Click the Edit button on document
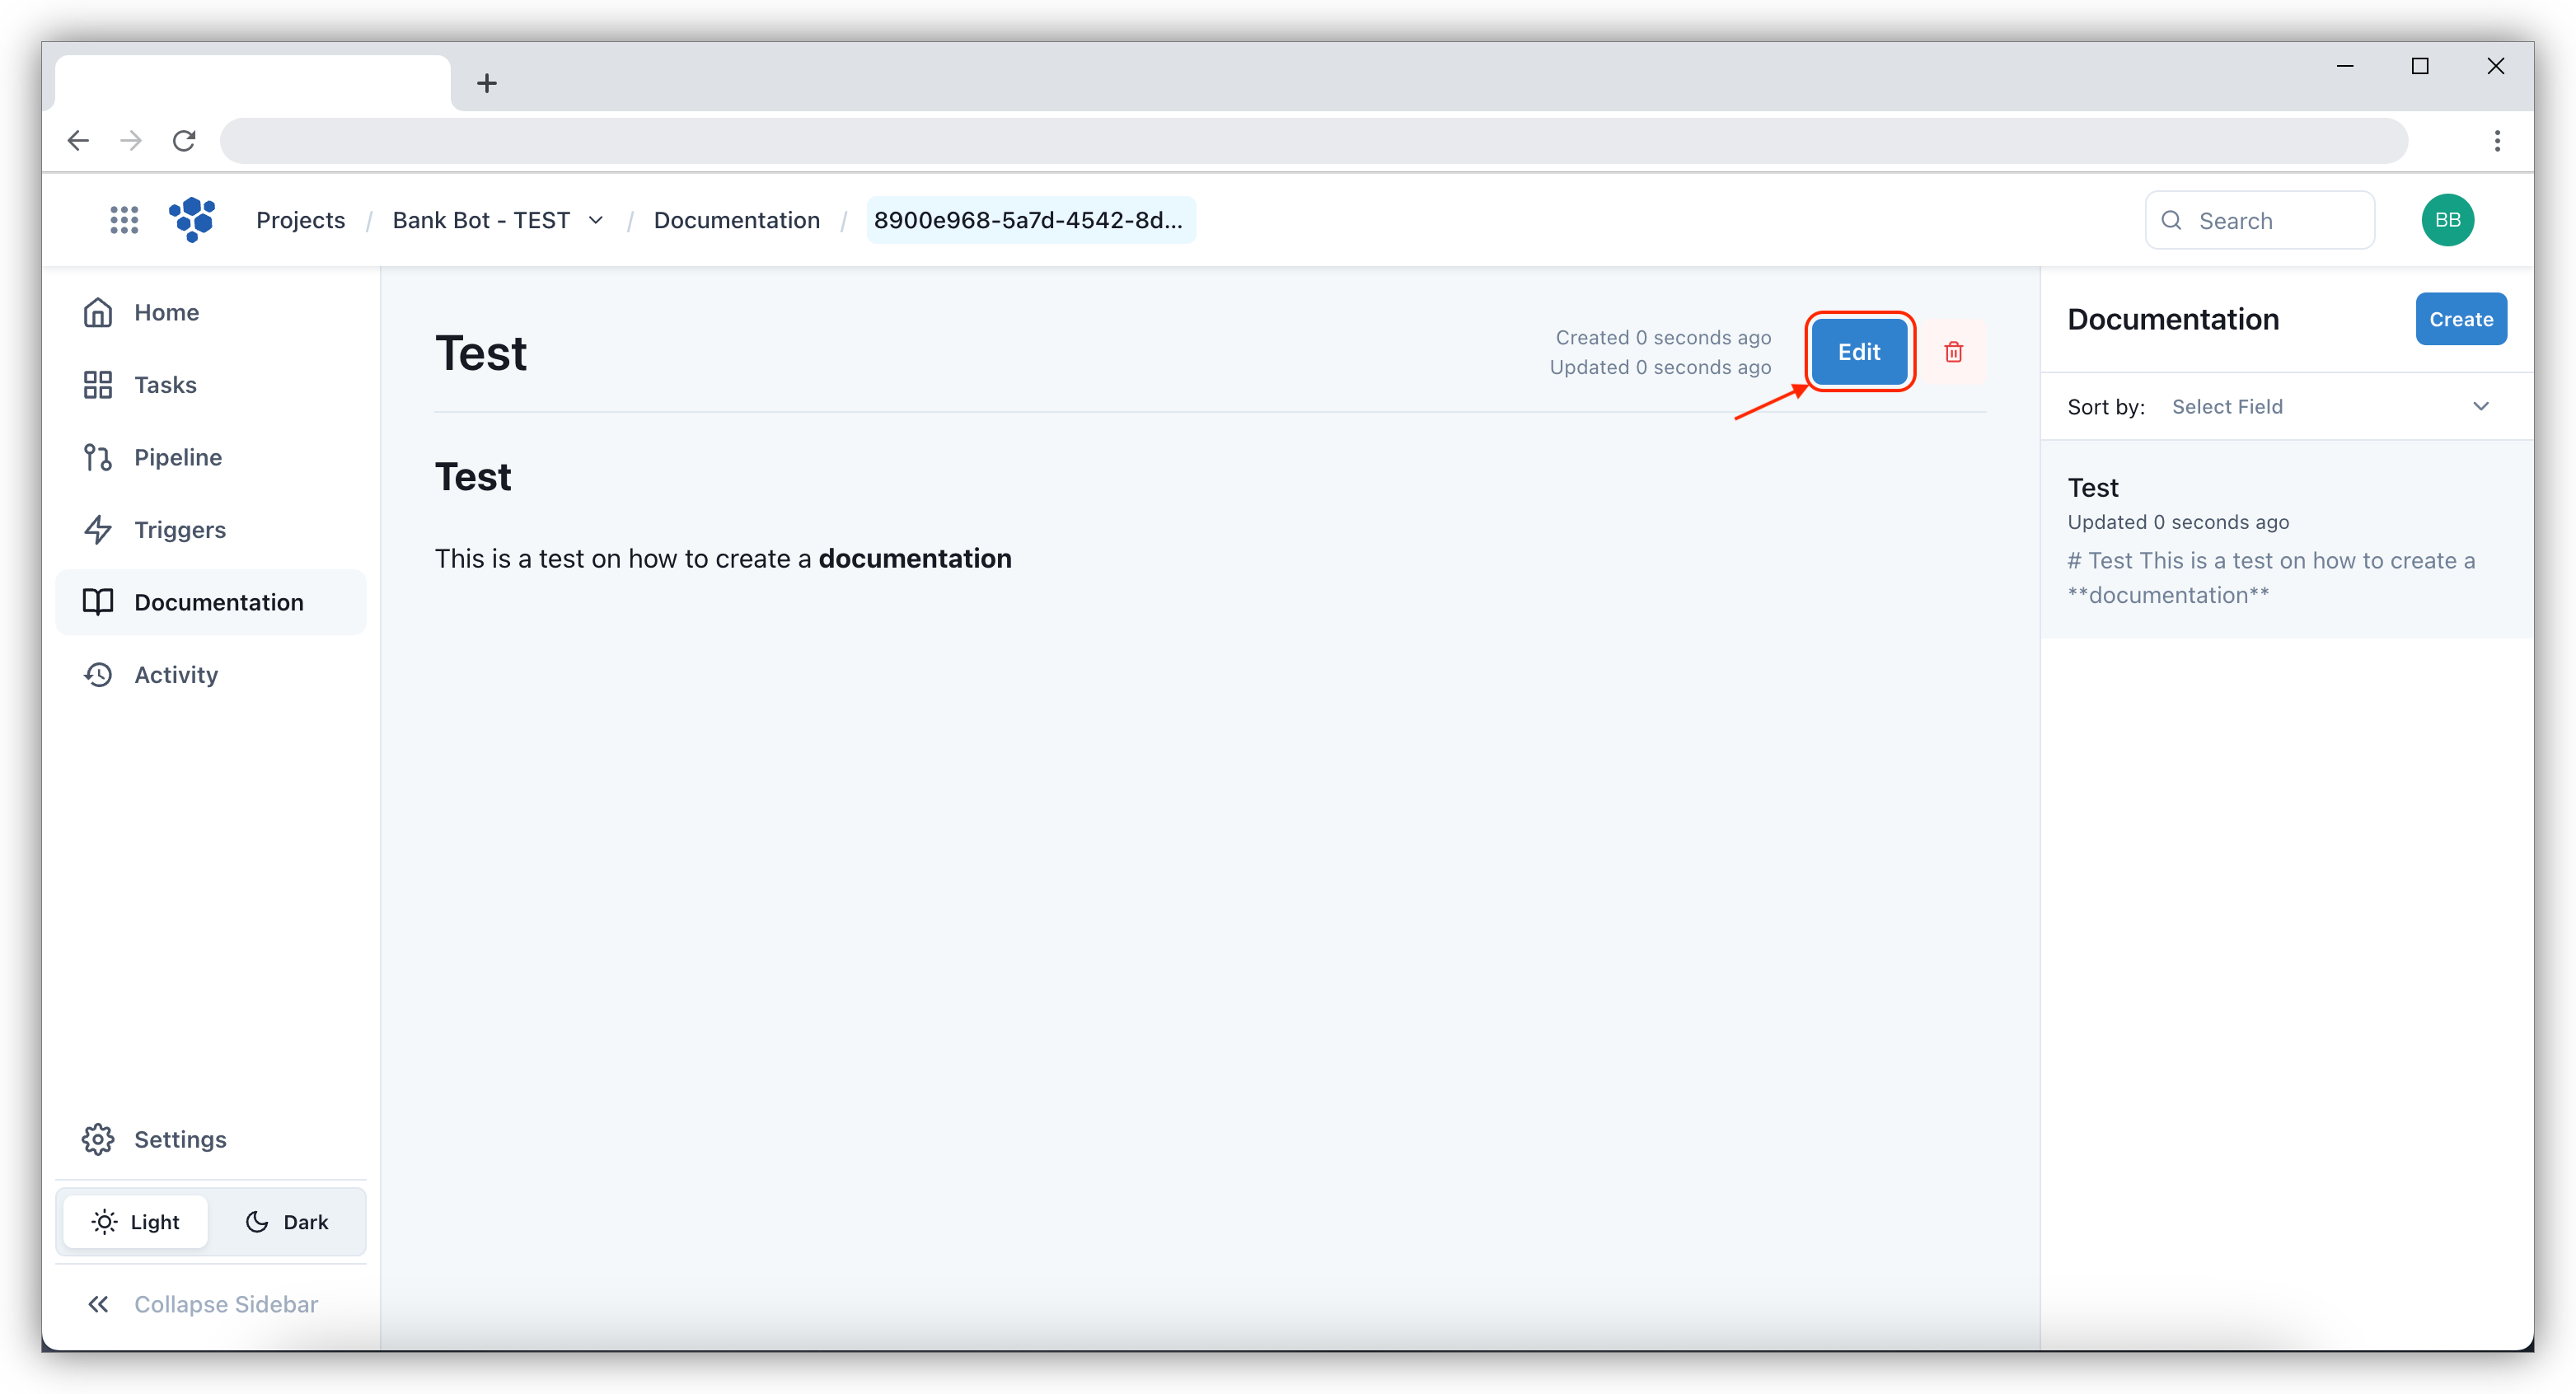Screen dimensions: 2576x1394 1858,352
